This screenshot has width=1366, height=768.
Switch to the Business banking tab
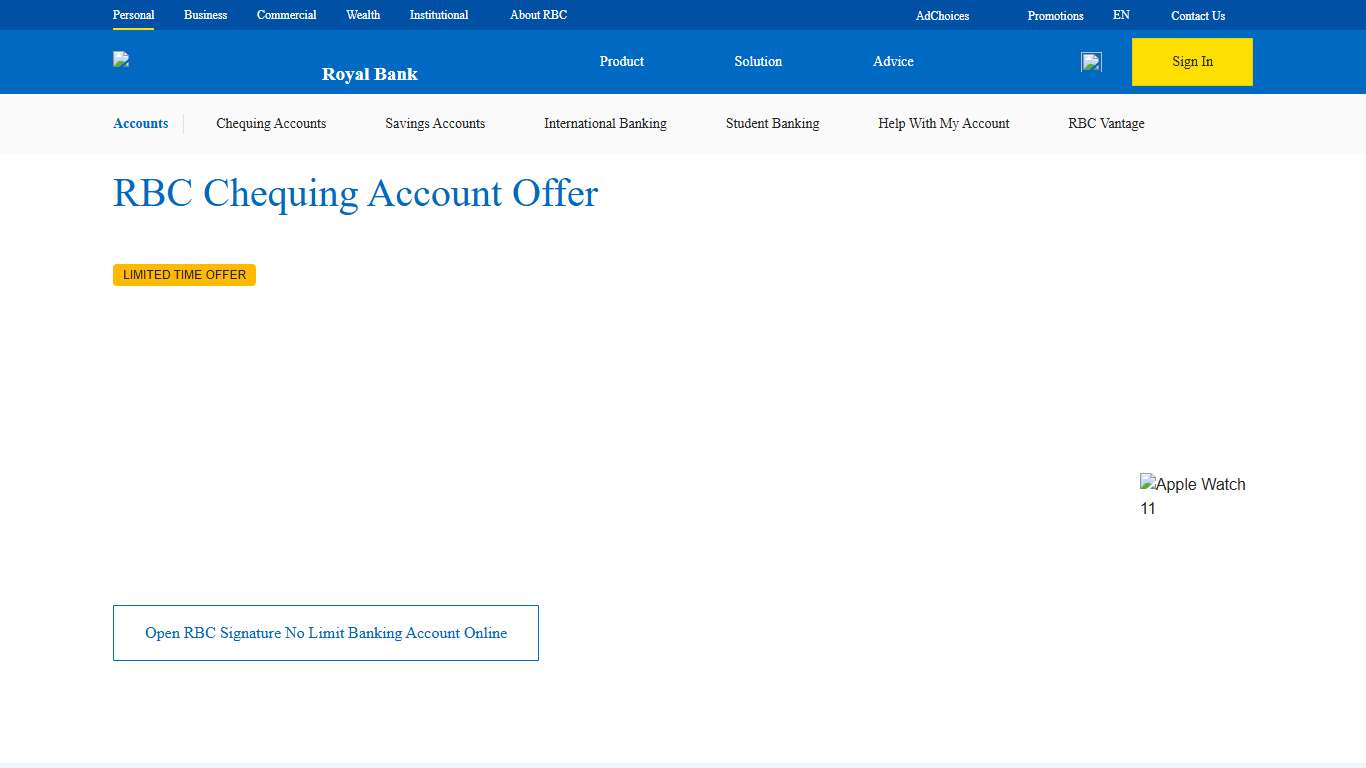click(205, 15)
